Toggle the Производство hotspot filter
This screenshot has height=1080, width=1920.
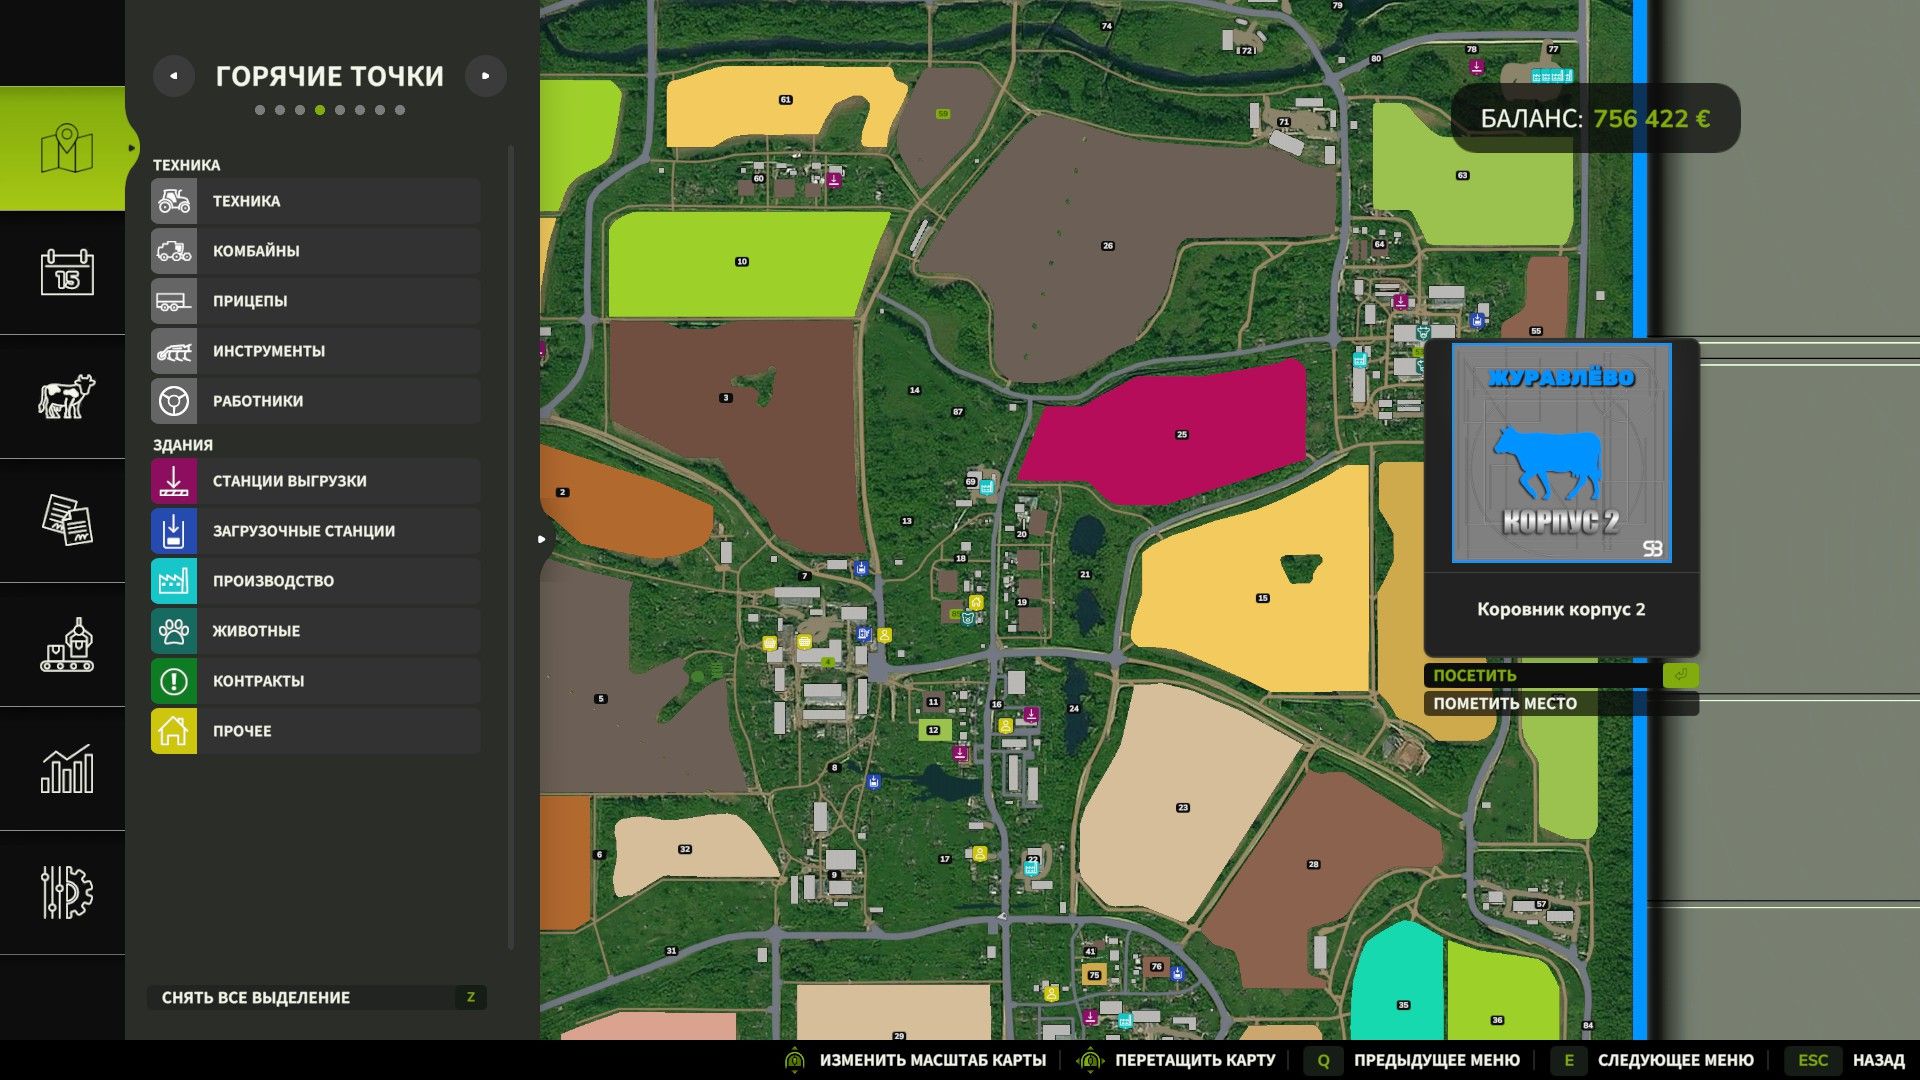click(316, 581)
